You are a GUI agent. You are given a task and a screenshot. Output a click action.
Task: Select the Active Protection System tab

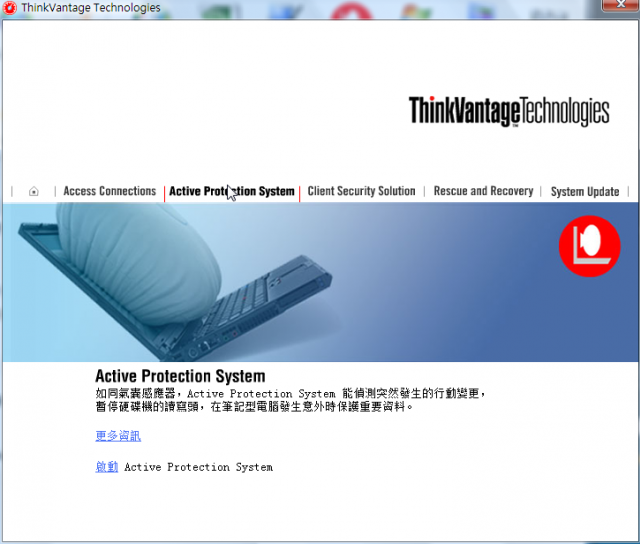[x=231, y=191]
